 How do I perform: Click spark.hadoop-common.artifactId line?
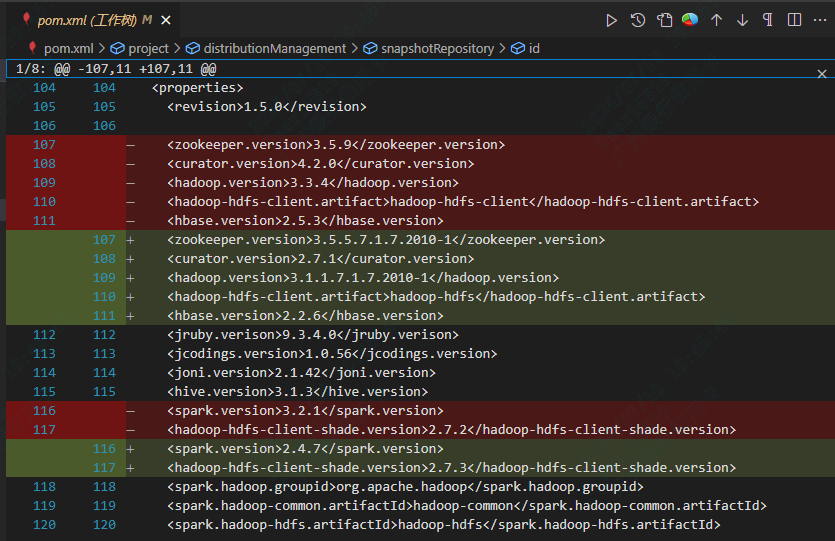(x=466, y=506)
